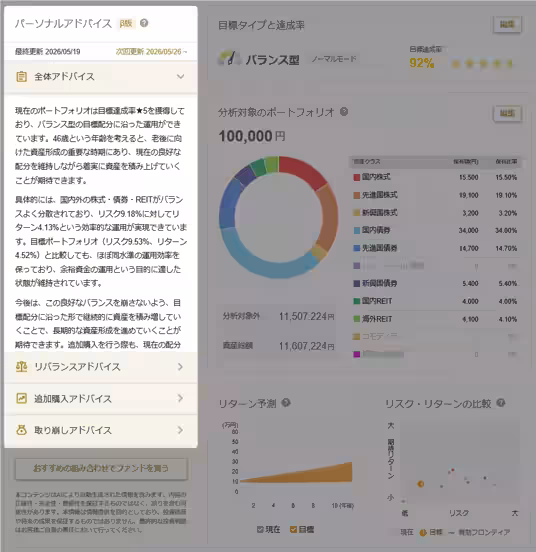This screenshot has height=552, width=536.
Task: Click the orange target marker in risk chart
Action: (421, 484)
